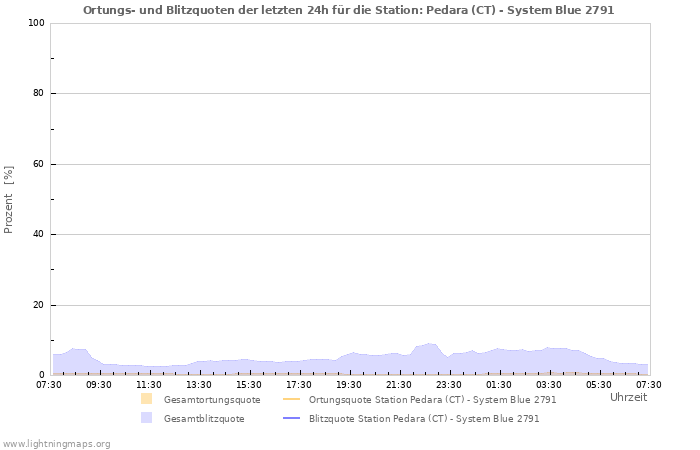Click the Gesamtblitzquote legend label
The height and width of the screenshot is (450, 700).
(x=204, y=419)
